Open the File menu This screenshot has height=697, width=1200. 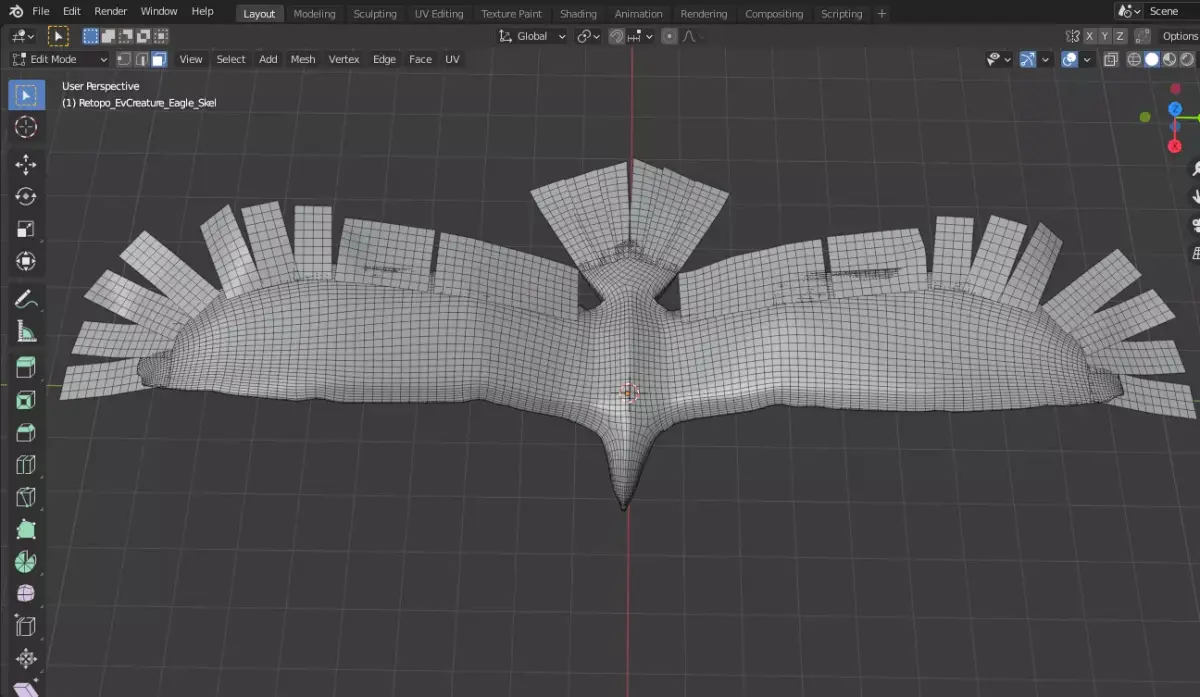[41, 11]
